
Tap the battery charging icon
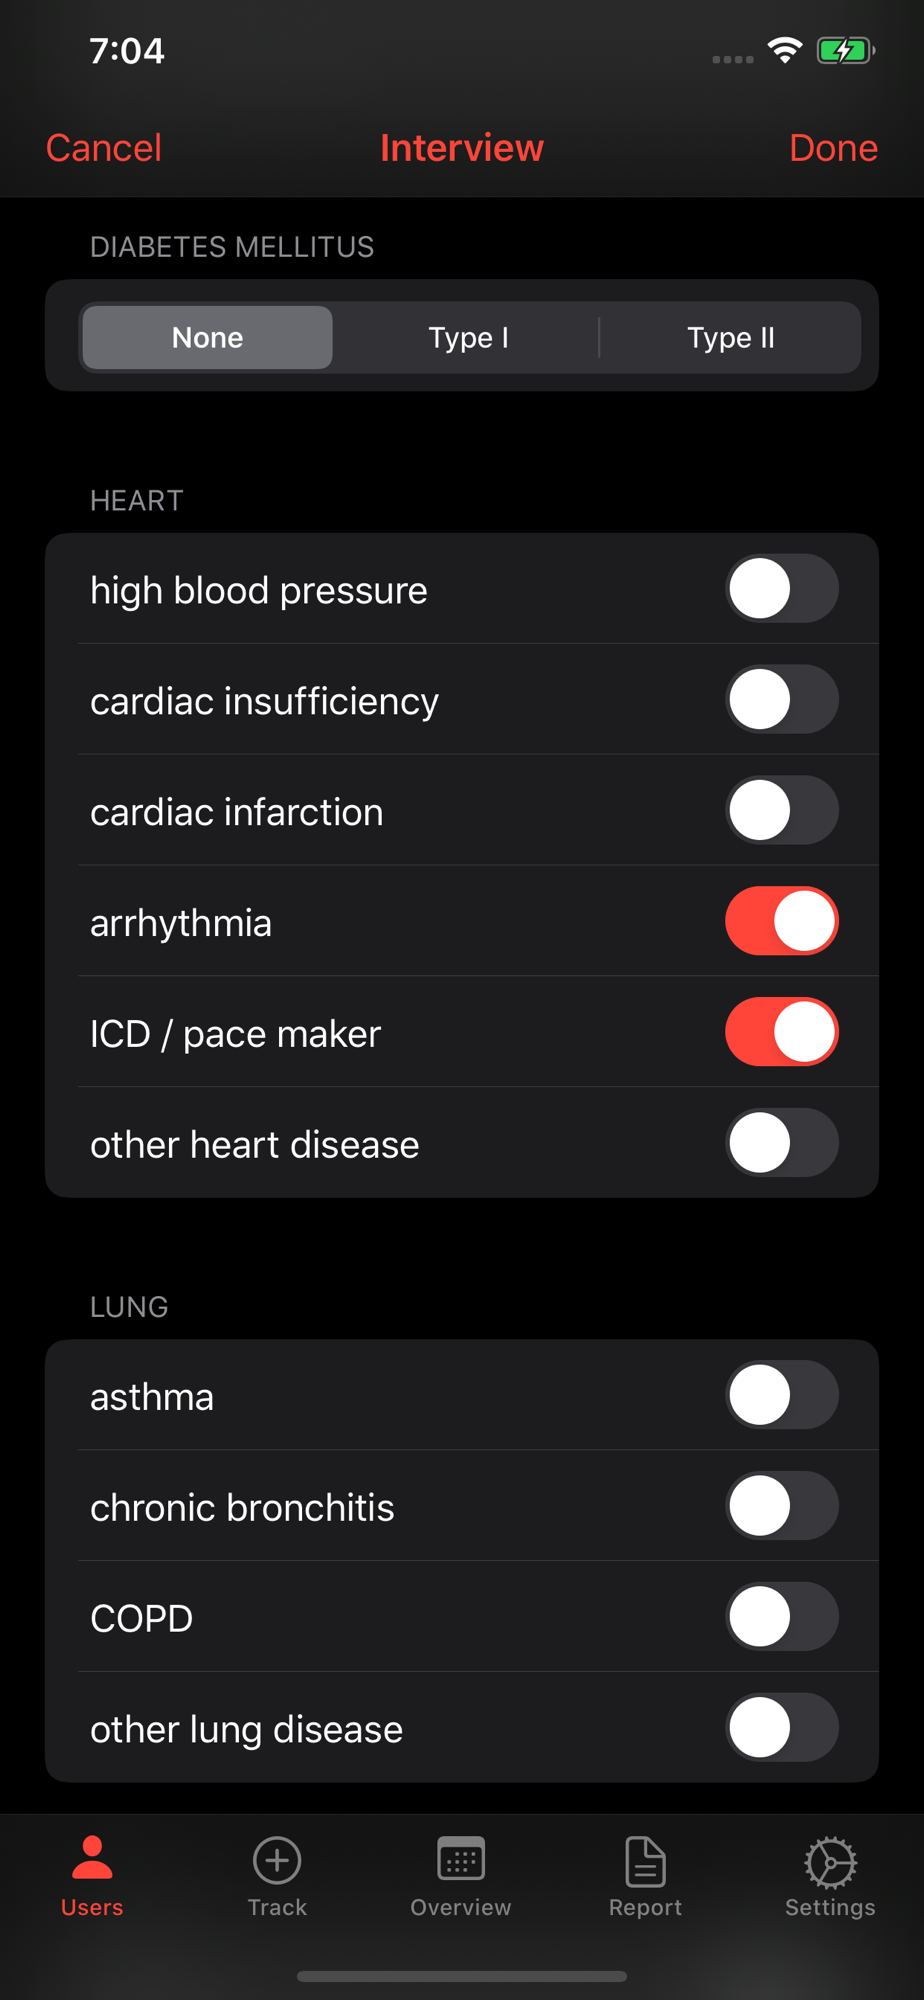pyautogui.click(x=845, y=50)
